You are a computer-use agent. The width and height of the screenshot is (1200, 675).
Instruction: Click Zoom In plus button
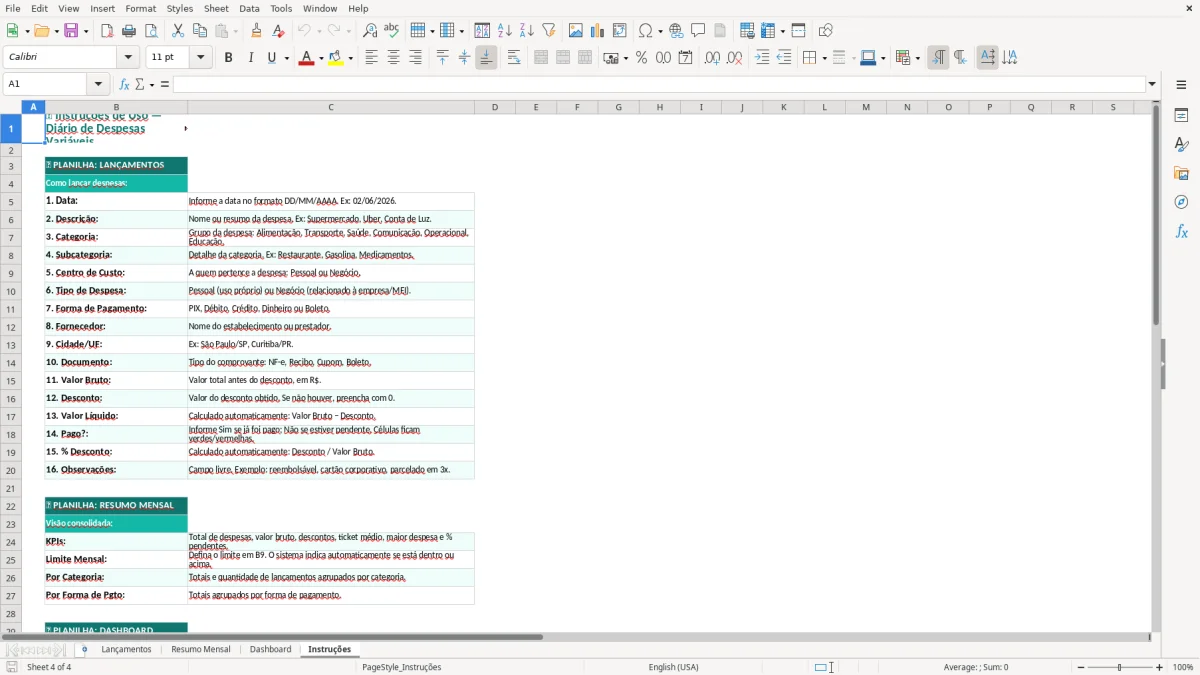click(x=1159, y=667)
